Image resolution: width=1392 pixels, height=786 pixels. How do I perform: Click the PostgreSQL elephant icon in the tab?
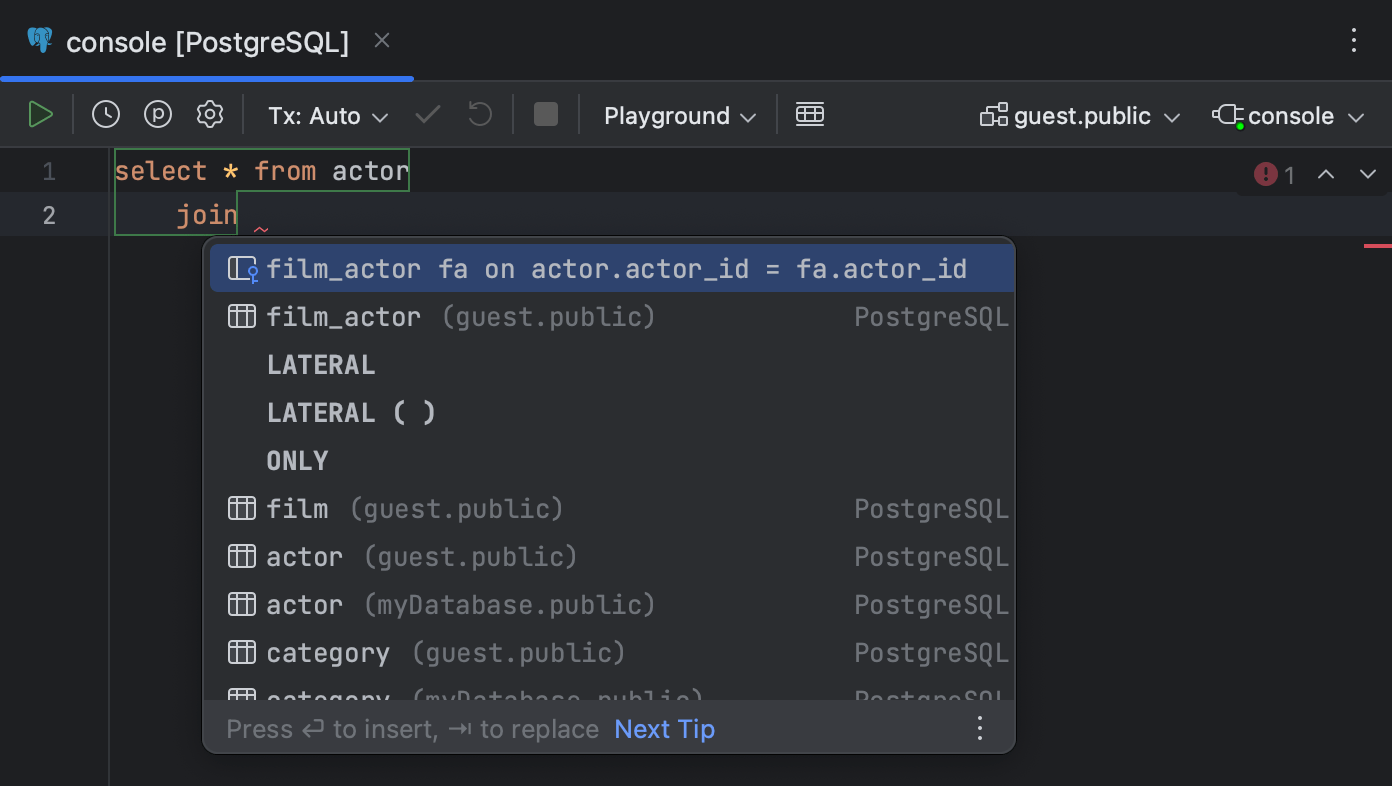[39, 40]
